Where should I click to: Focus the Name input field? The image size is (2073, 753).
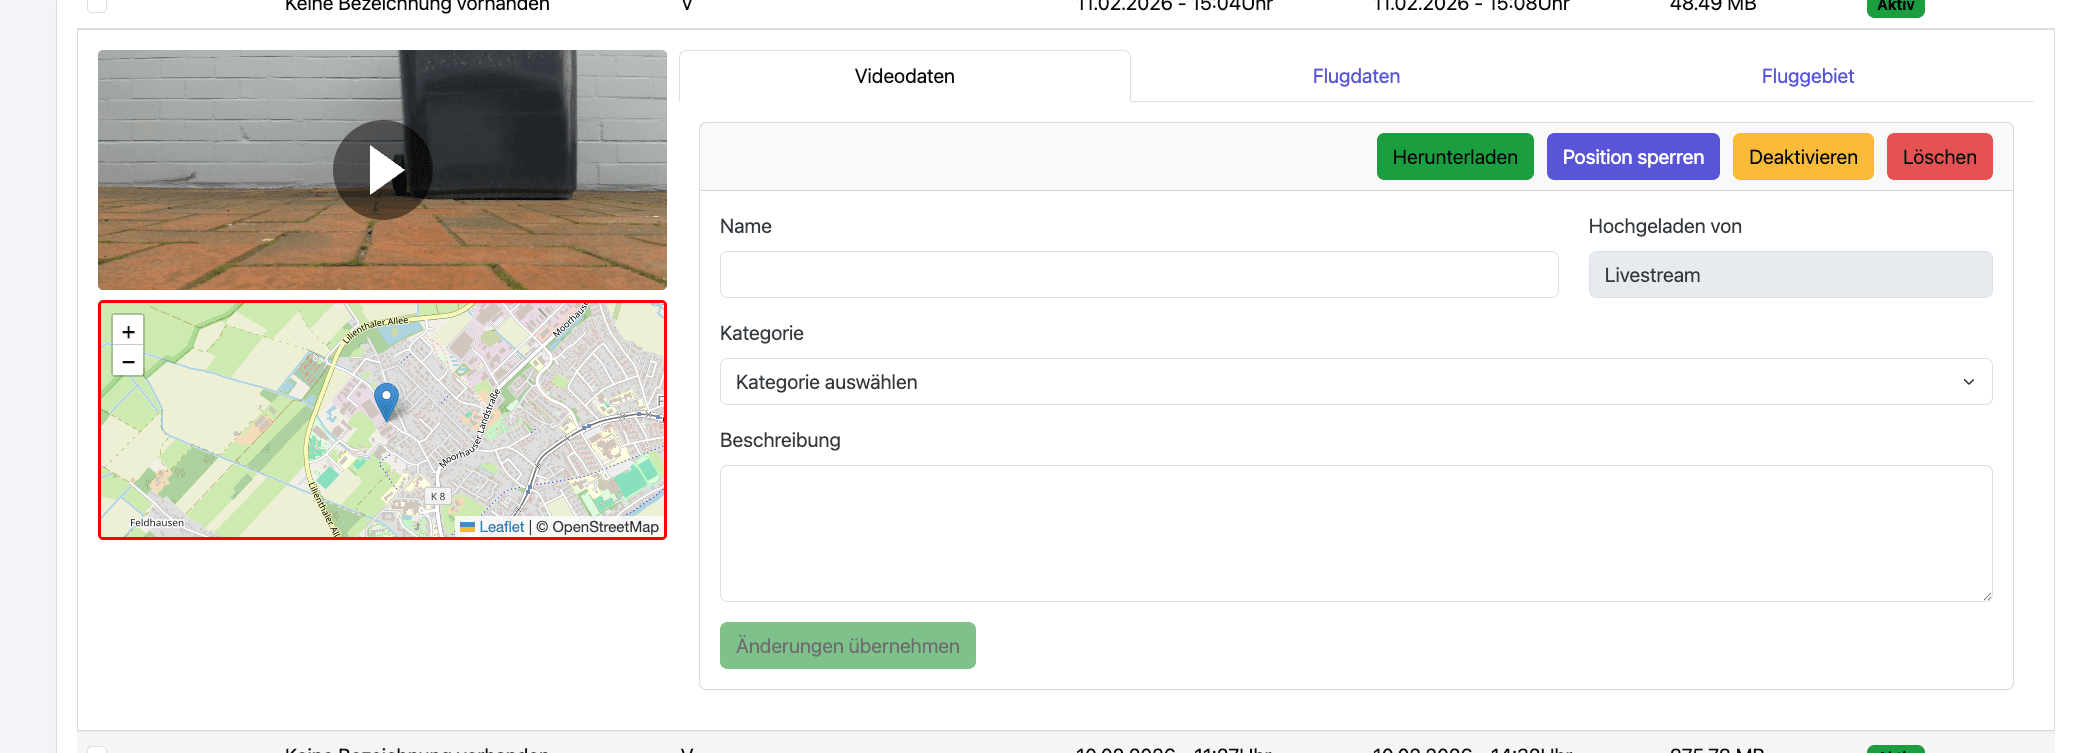1138,275
